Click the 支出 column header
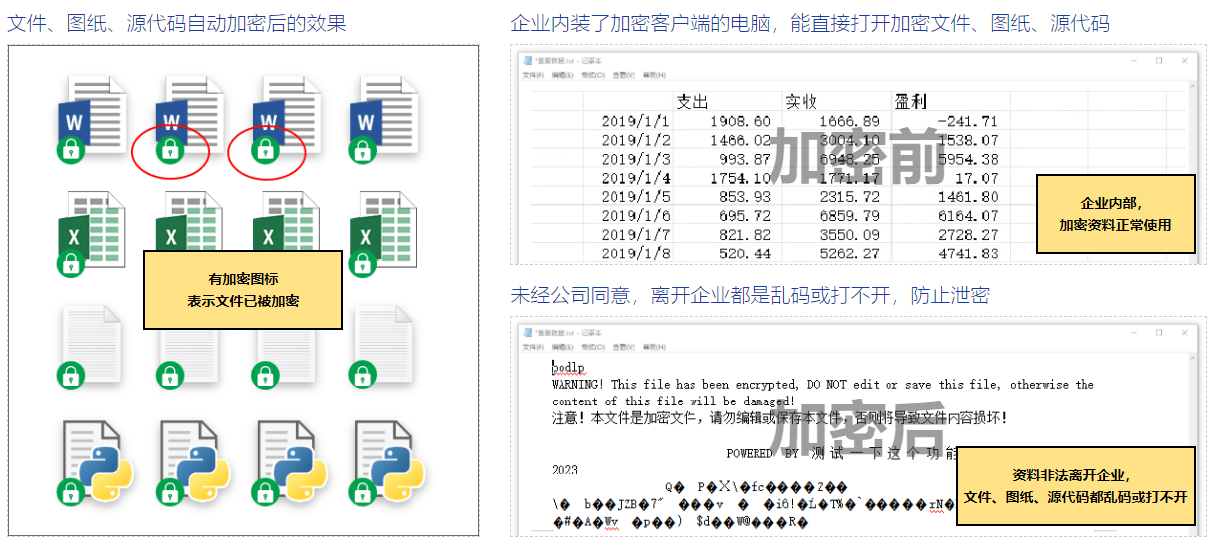 point(692,101)
